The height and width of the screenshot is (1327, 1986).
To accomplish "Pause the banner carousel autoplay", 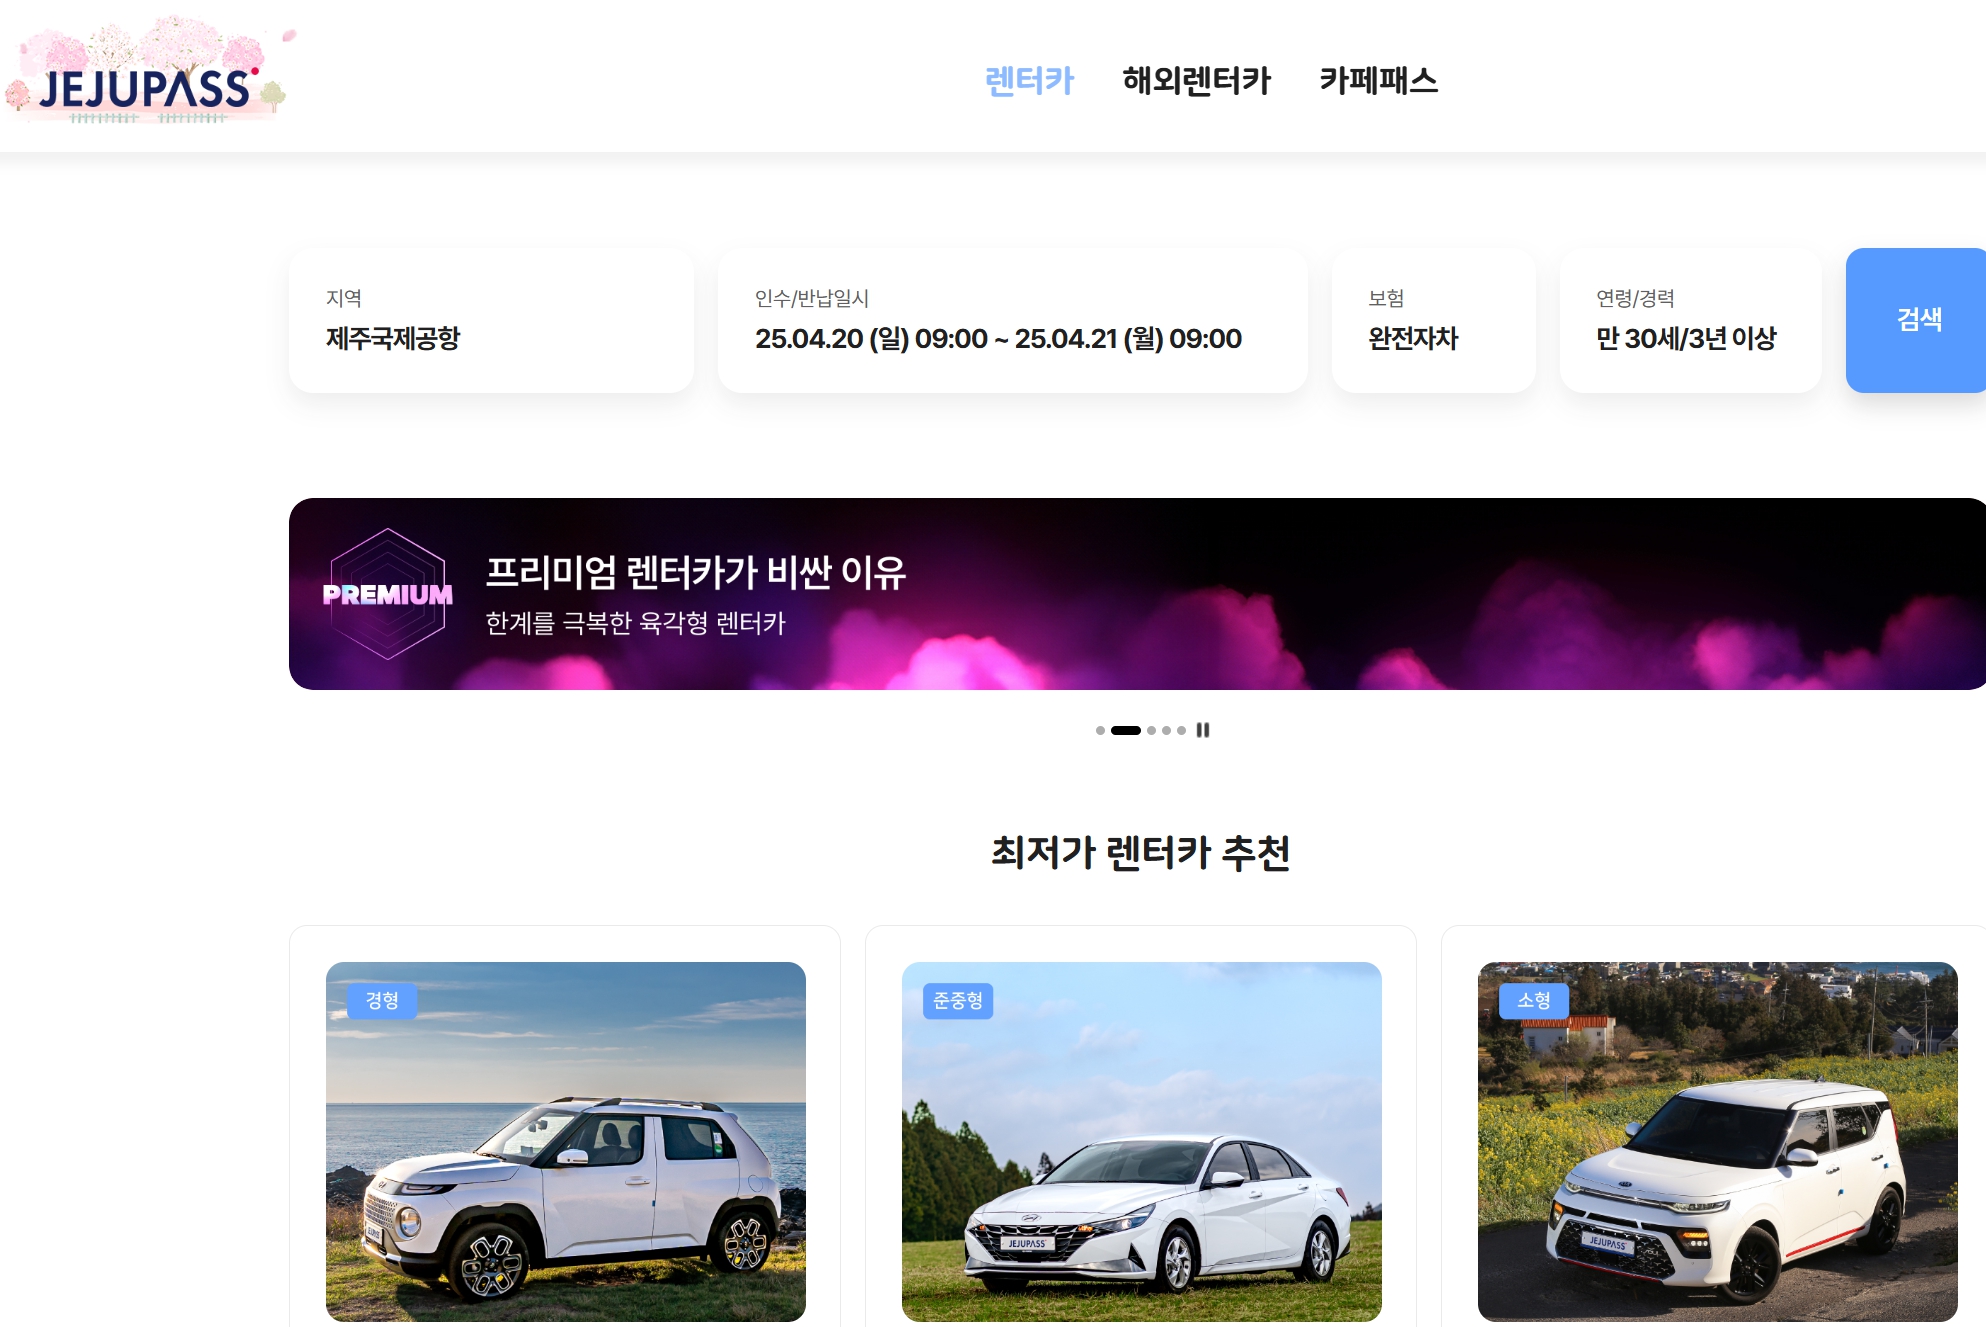I will 1203,730.
